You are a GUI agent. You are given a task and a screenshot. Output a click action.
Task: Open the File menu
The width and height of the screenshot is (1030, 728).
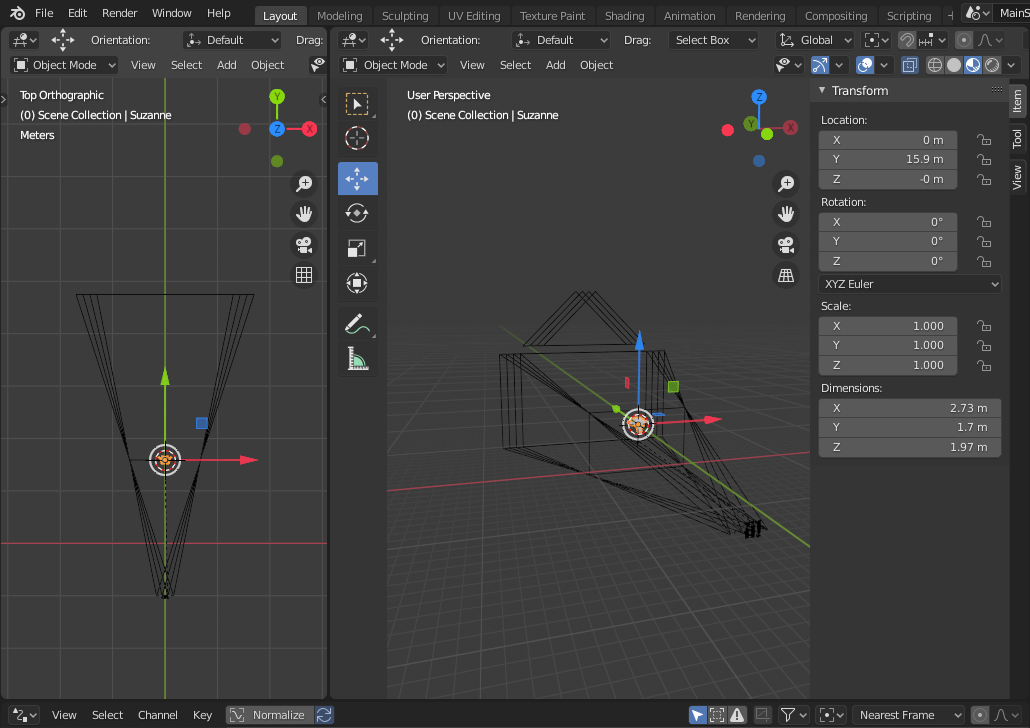point(44,13)
